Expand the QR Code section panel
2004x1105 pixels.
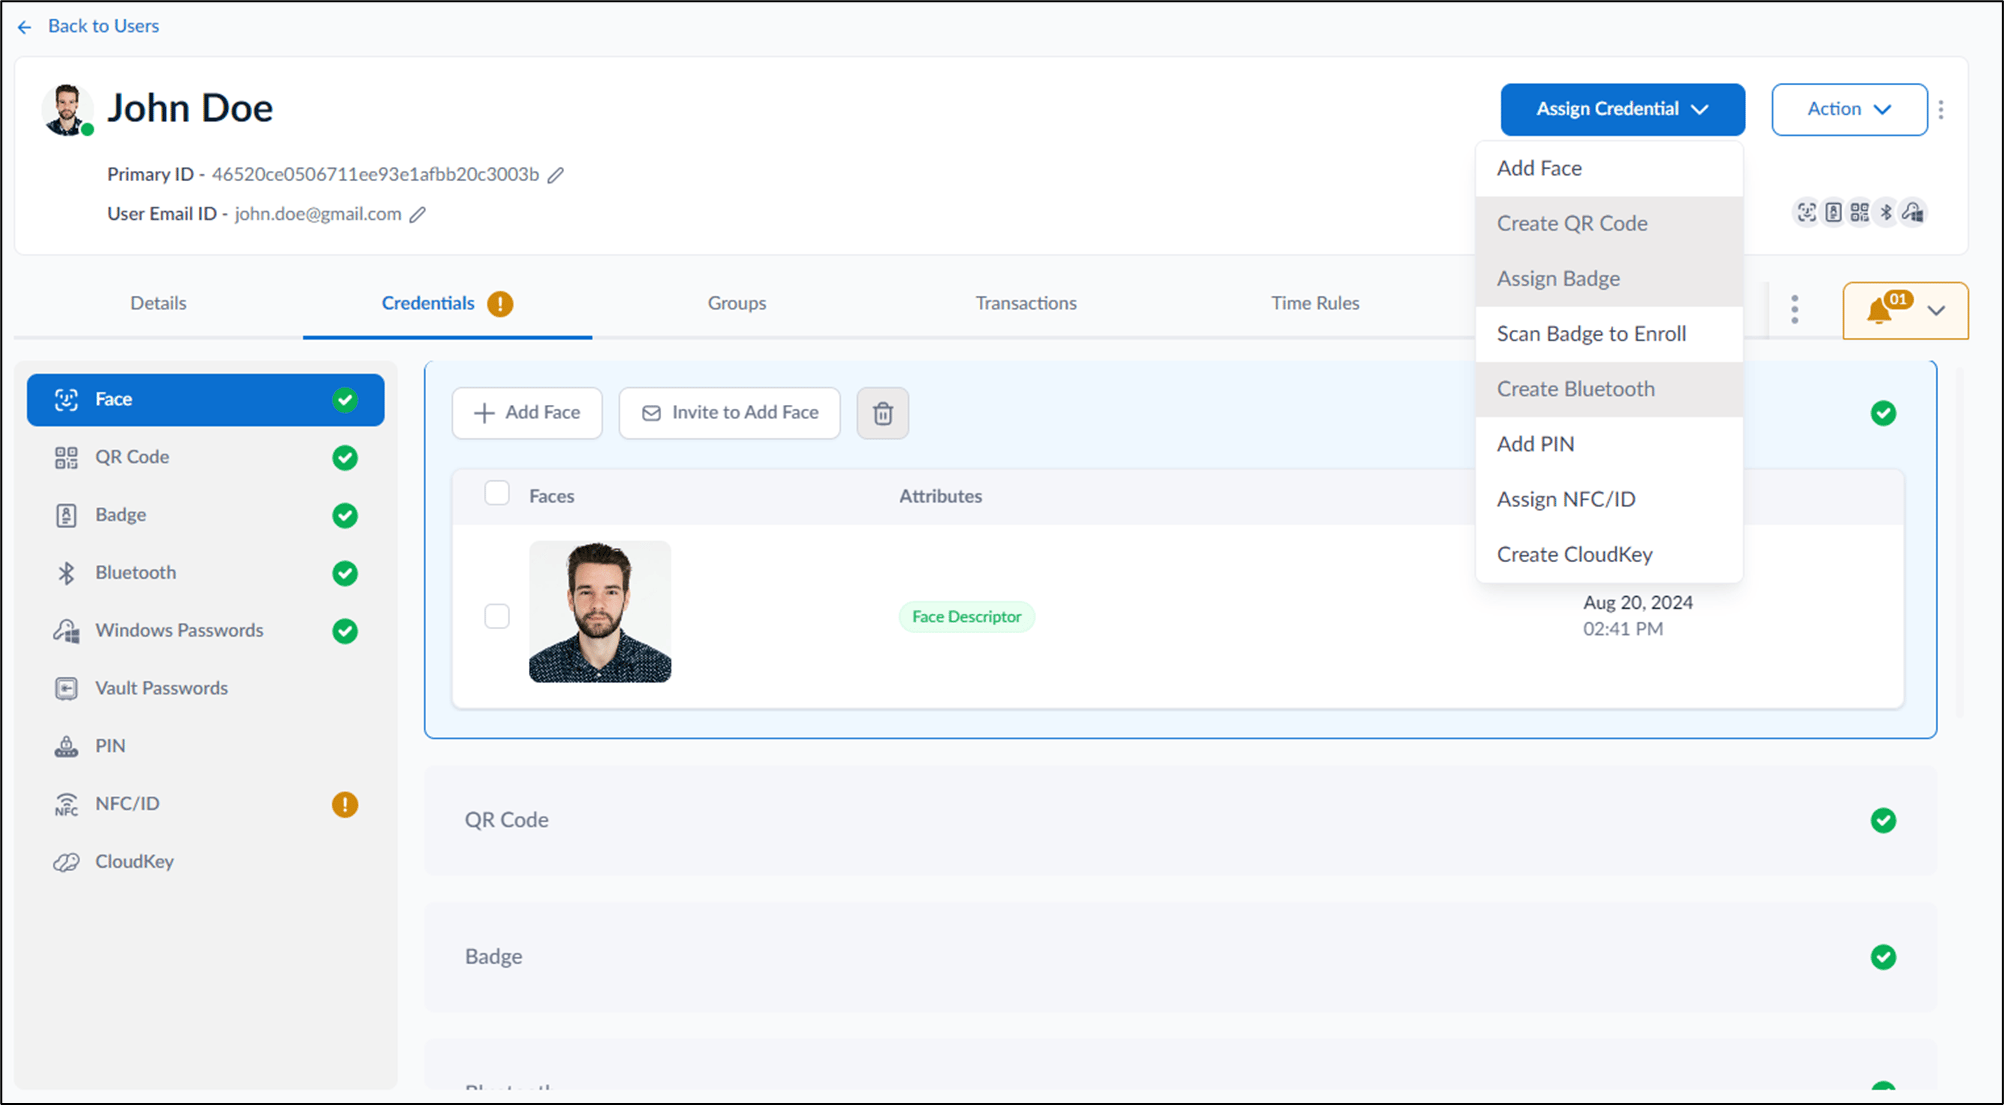point(1180,821)
